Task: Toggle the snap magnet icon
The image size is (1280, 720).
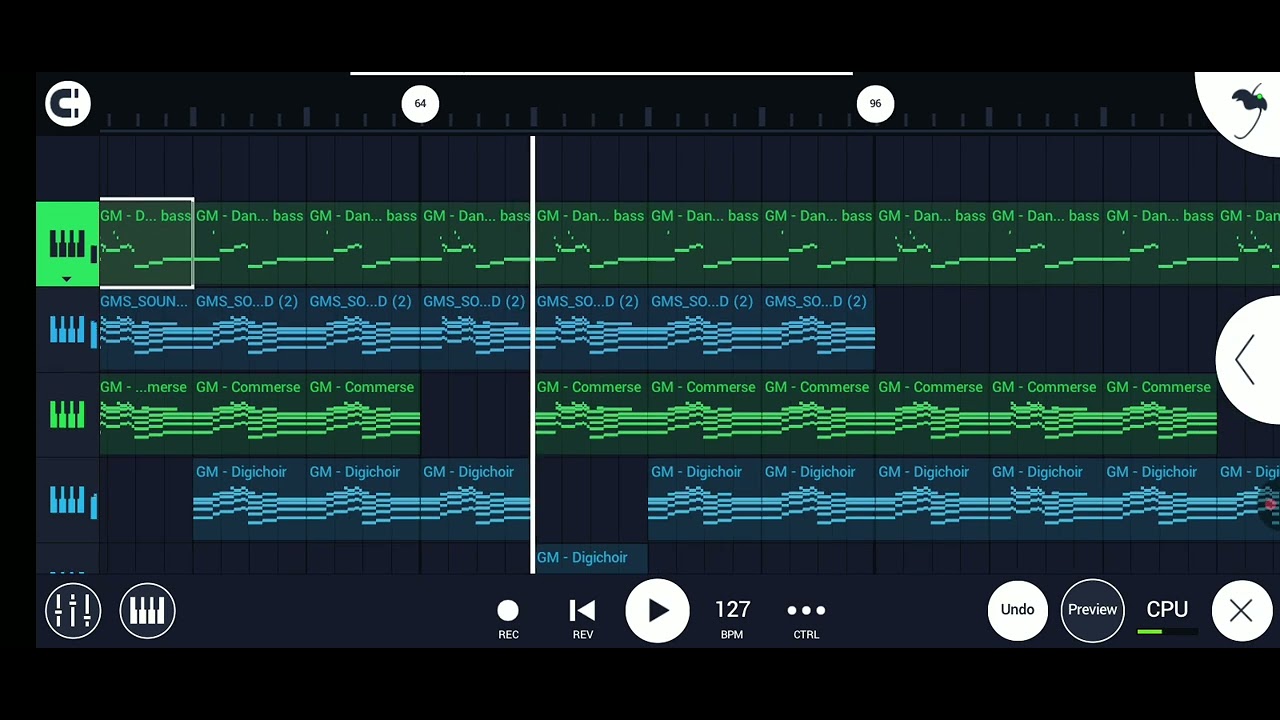Action: (68, 103)
